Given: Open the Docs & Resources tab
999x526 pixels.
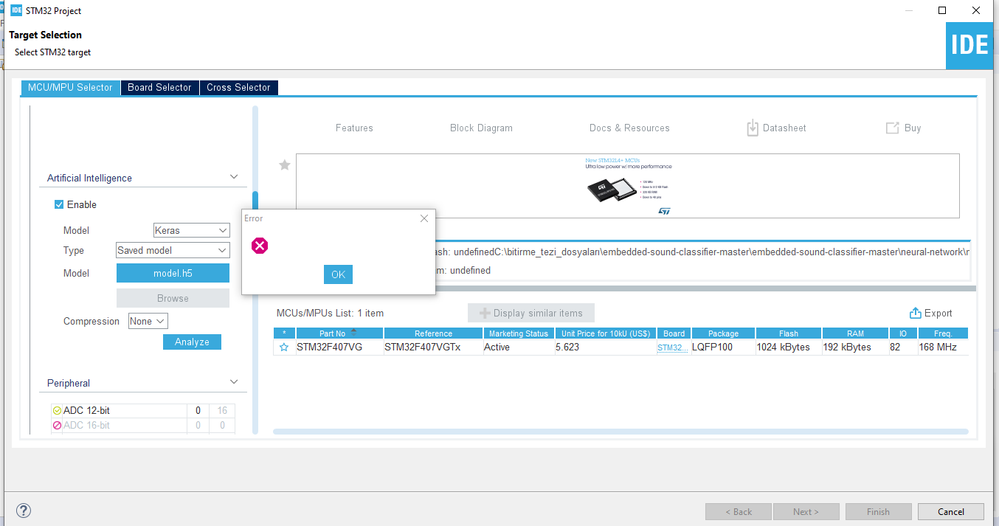Looking at the screenshot, I should pos(629,128).
